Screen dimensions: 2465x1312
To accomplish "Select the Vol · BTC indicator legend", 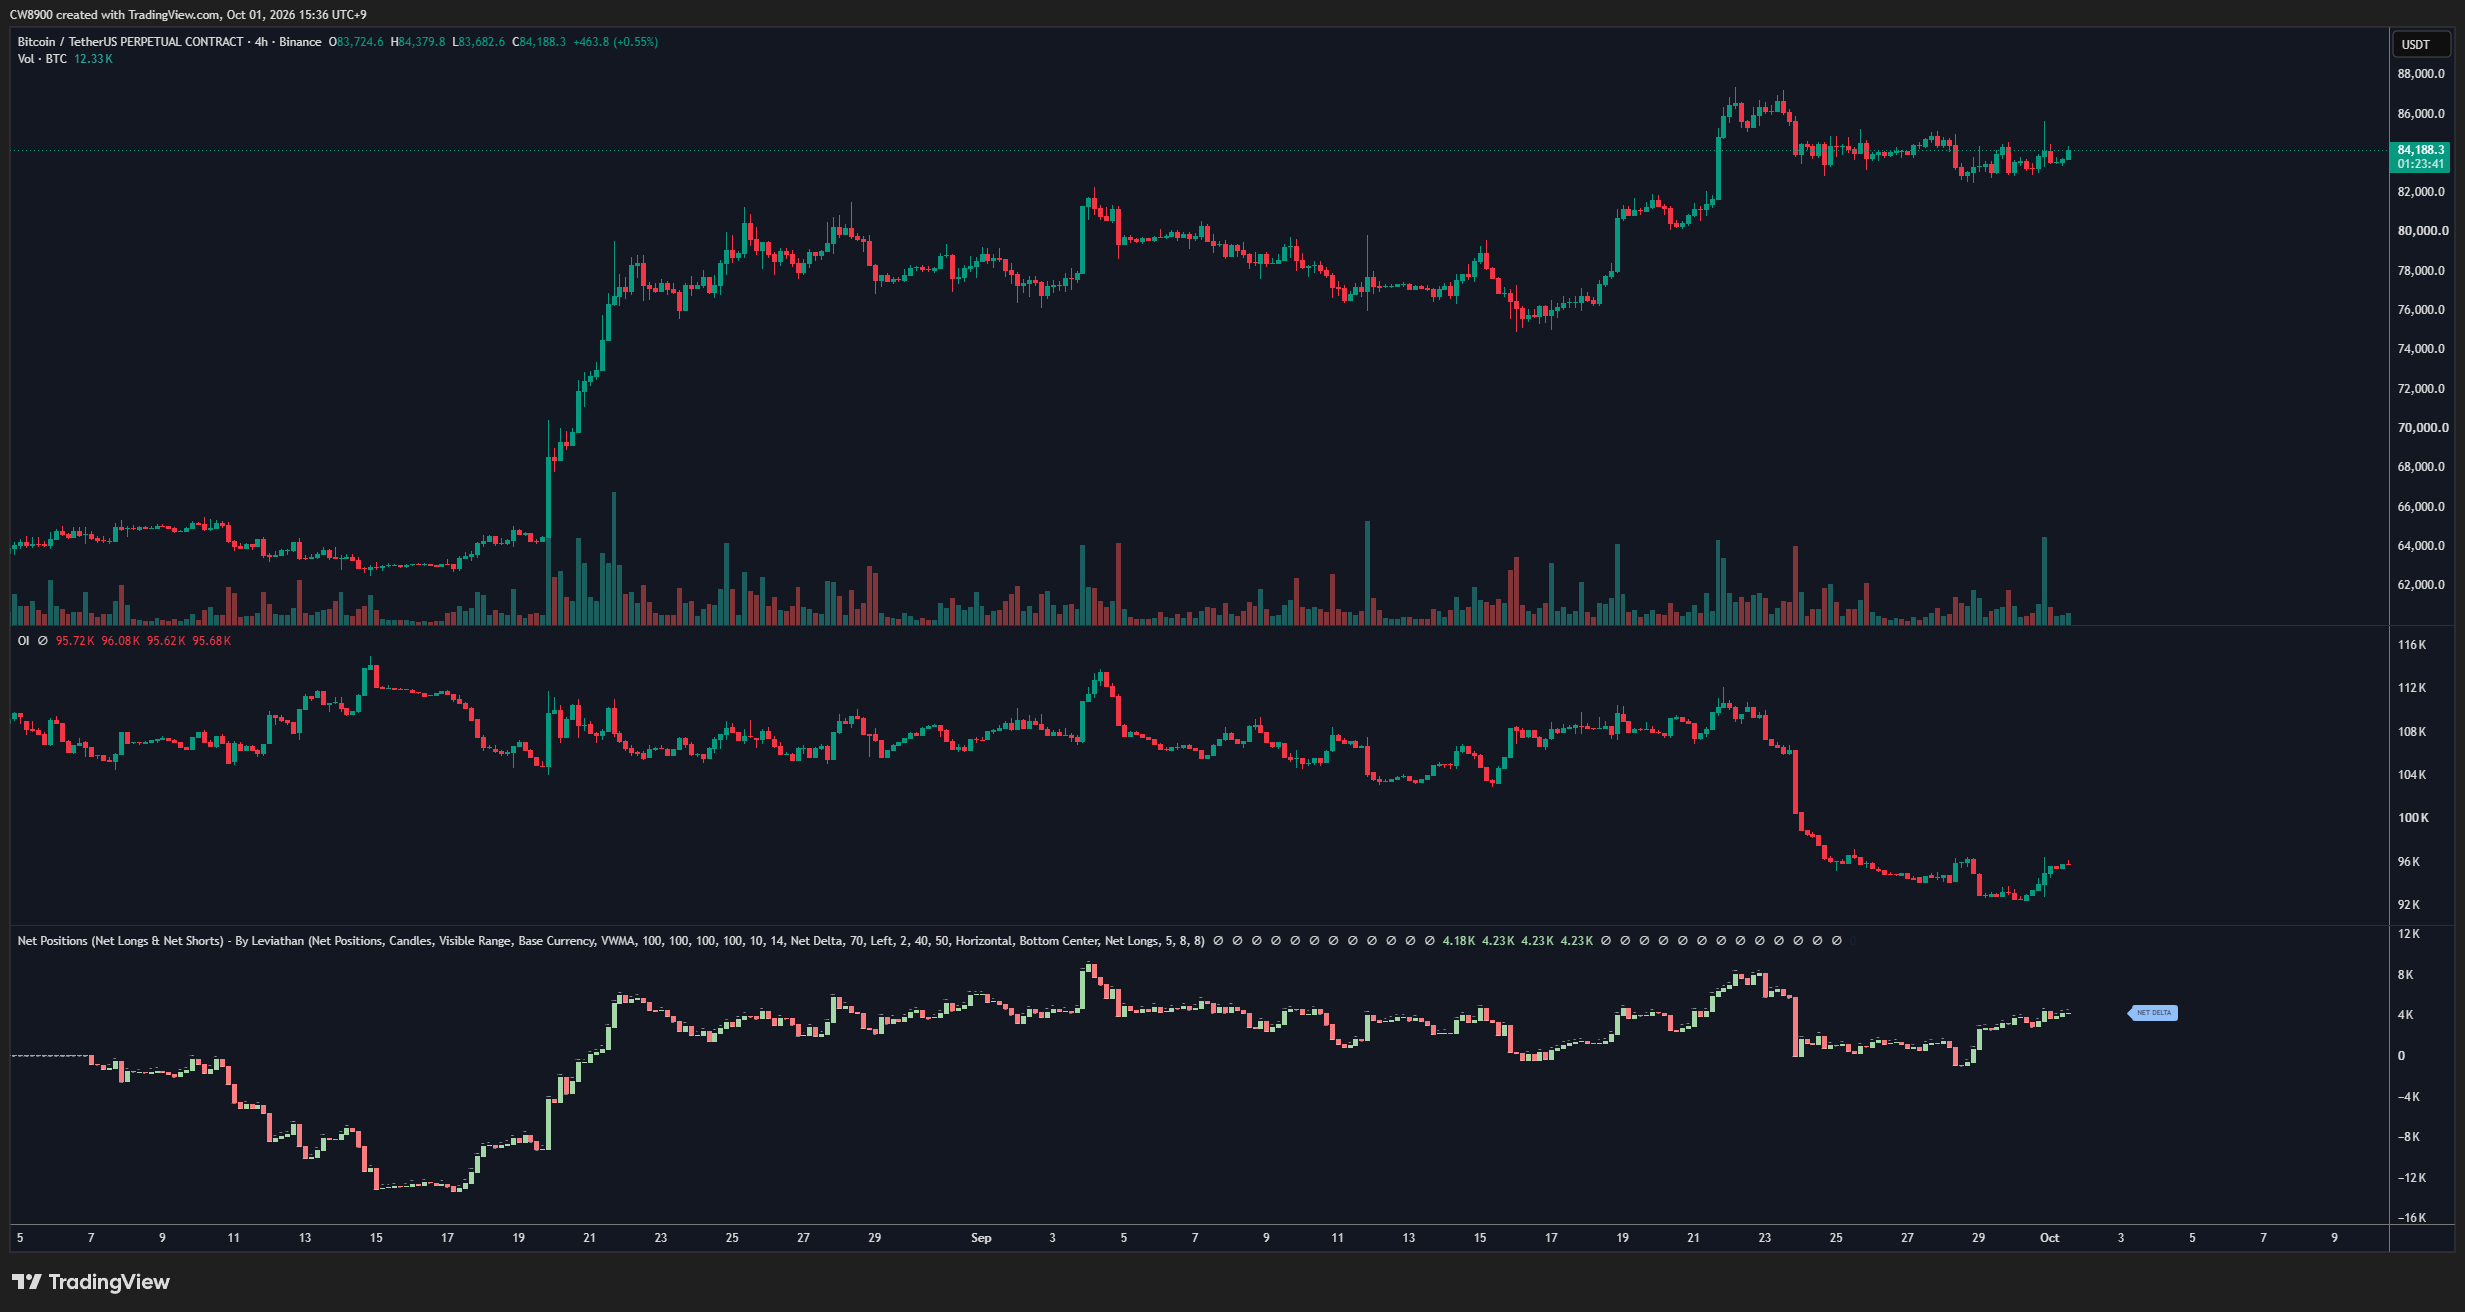I will (x=42, y=59).
